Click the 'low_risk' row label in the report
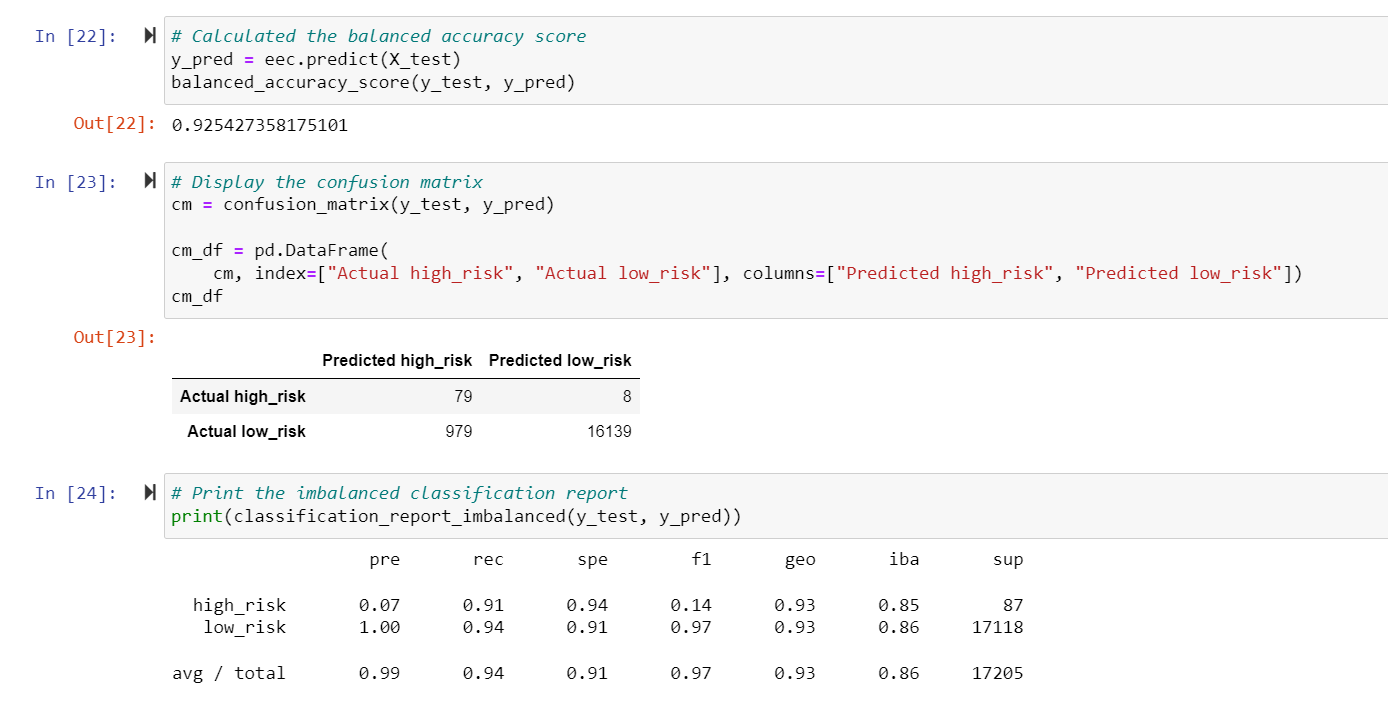The image size is (1388, 706). pyautogui.click(x=245, y=628)
